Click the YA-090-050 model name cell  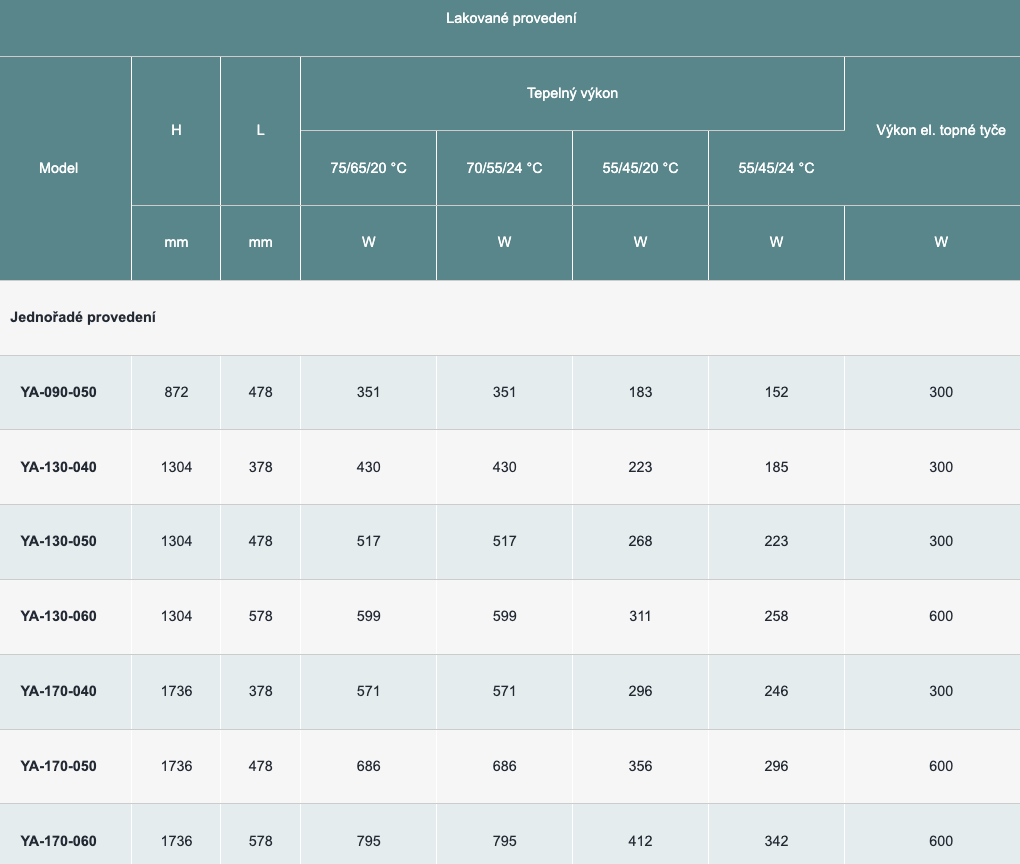tap(58, 392)
